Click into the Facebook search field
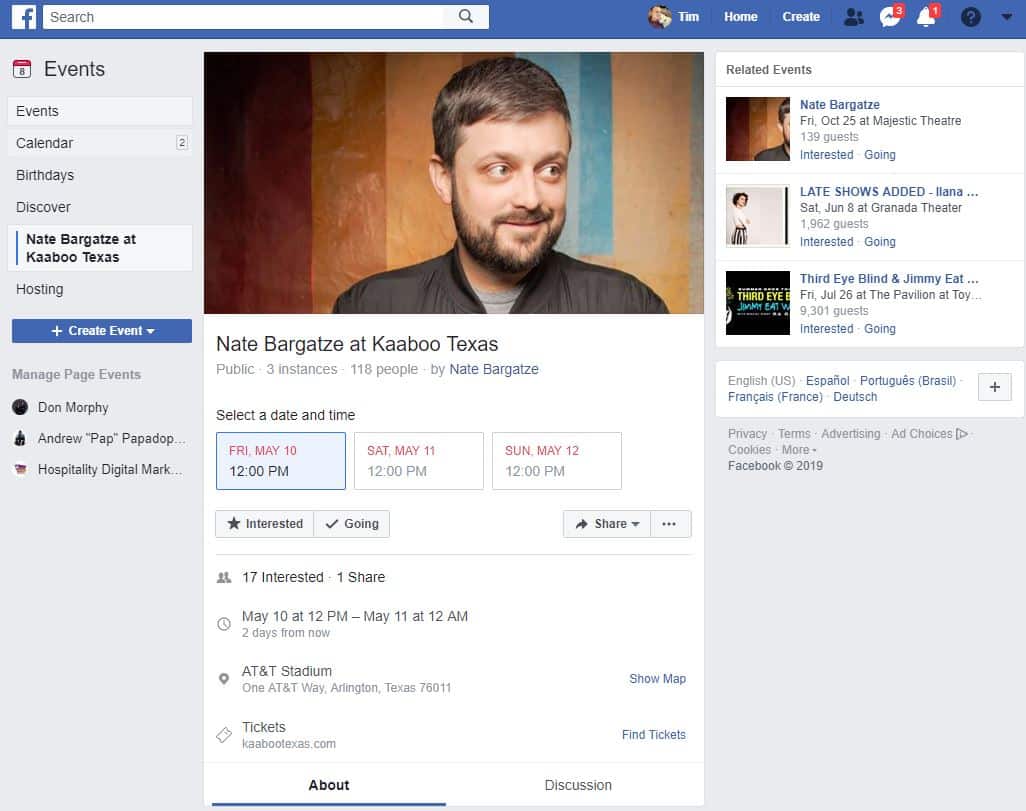 click(243, 17)
